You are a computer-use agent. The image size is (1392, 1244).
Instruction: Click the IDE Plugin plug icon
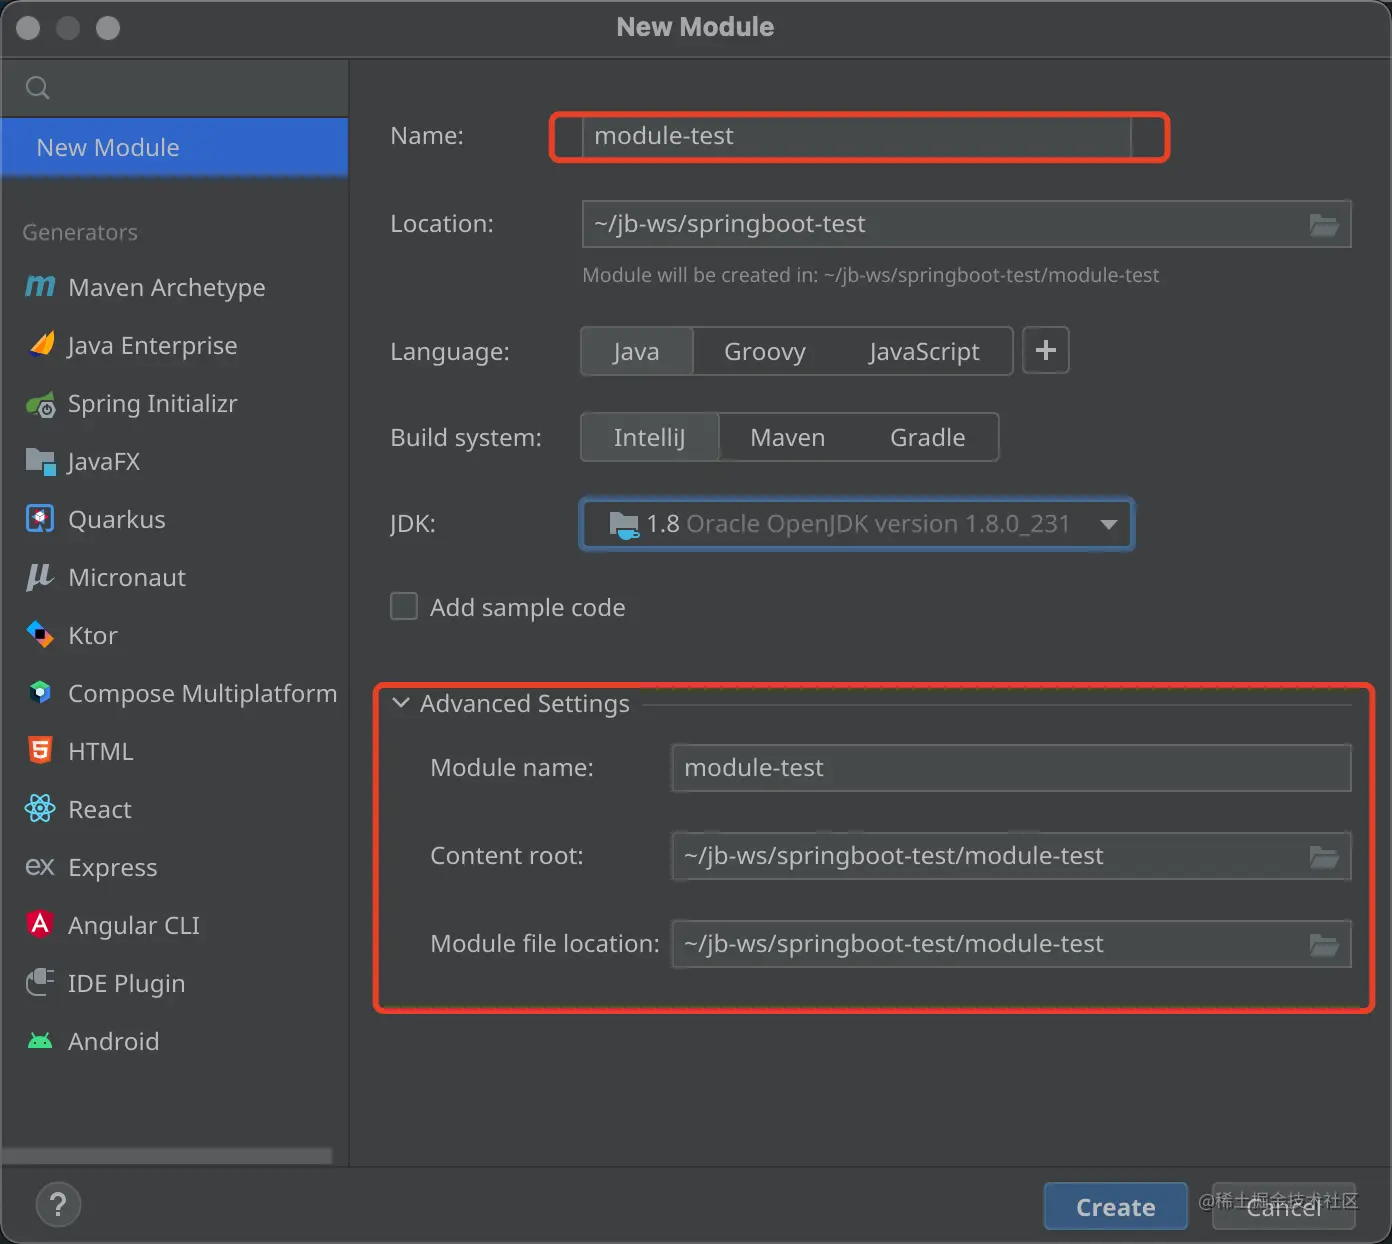40,982
